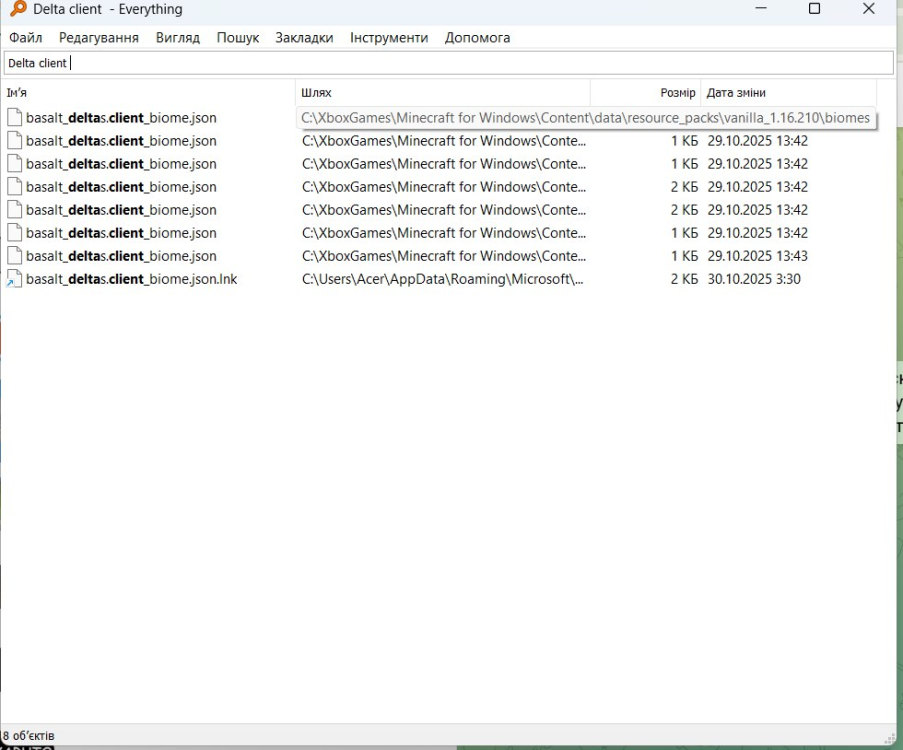
Task: Open the Вигляд menu
Action: pyautogui.click(x=177, y=37)
